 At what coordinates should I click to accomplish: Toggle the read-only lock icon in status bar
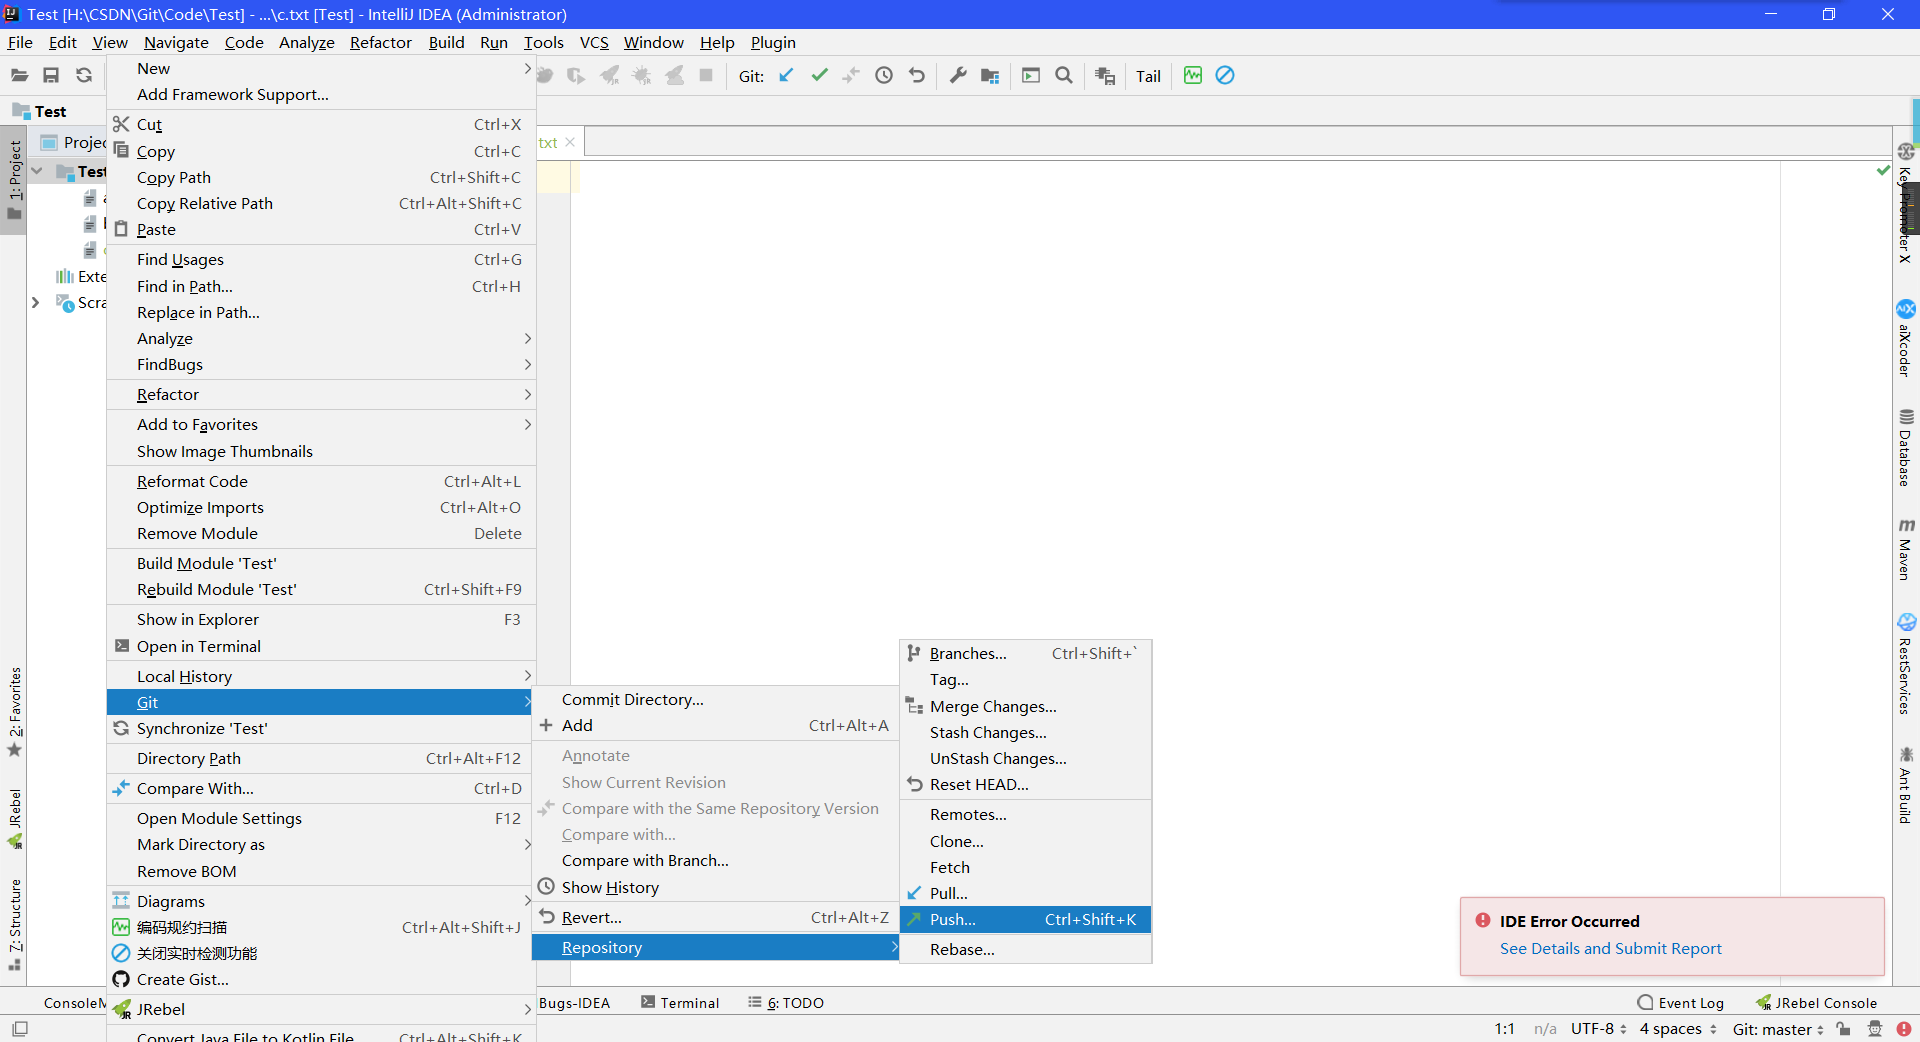[x=1844, y=1029]
